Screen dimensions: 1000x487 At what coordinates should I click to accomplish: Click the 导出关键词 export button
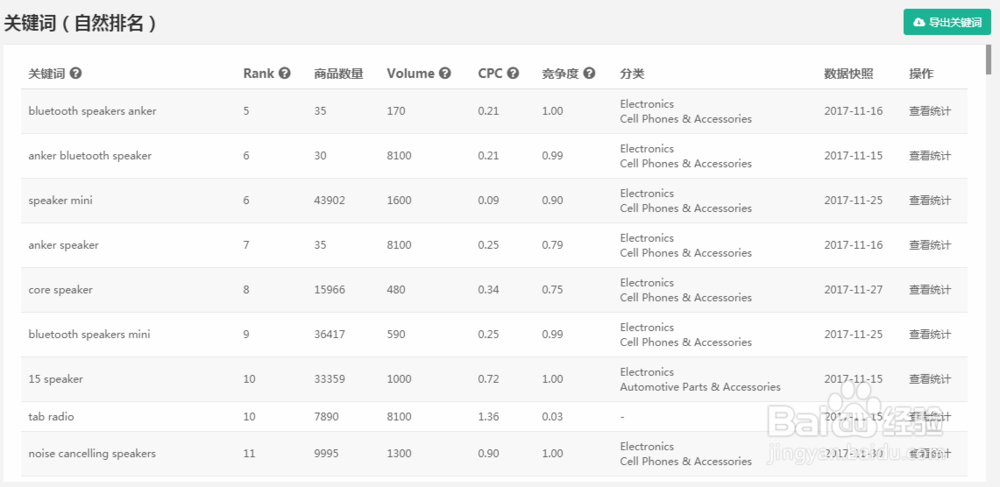pyautogui.click(x=947, y=22)
